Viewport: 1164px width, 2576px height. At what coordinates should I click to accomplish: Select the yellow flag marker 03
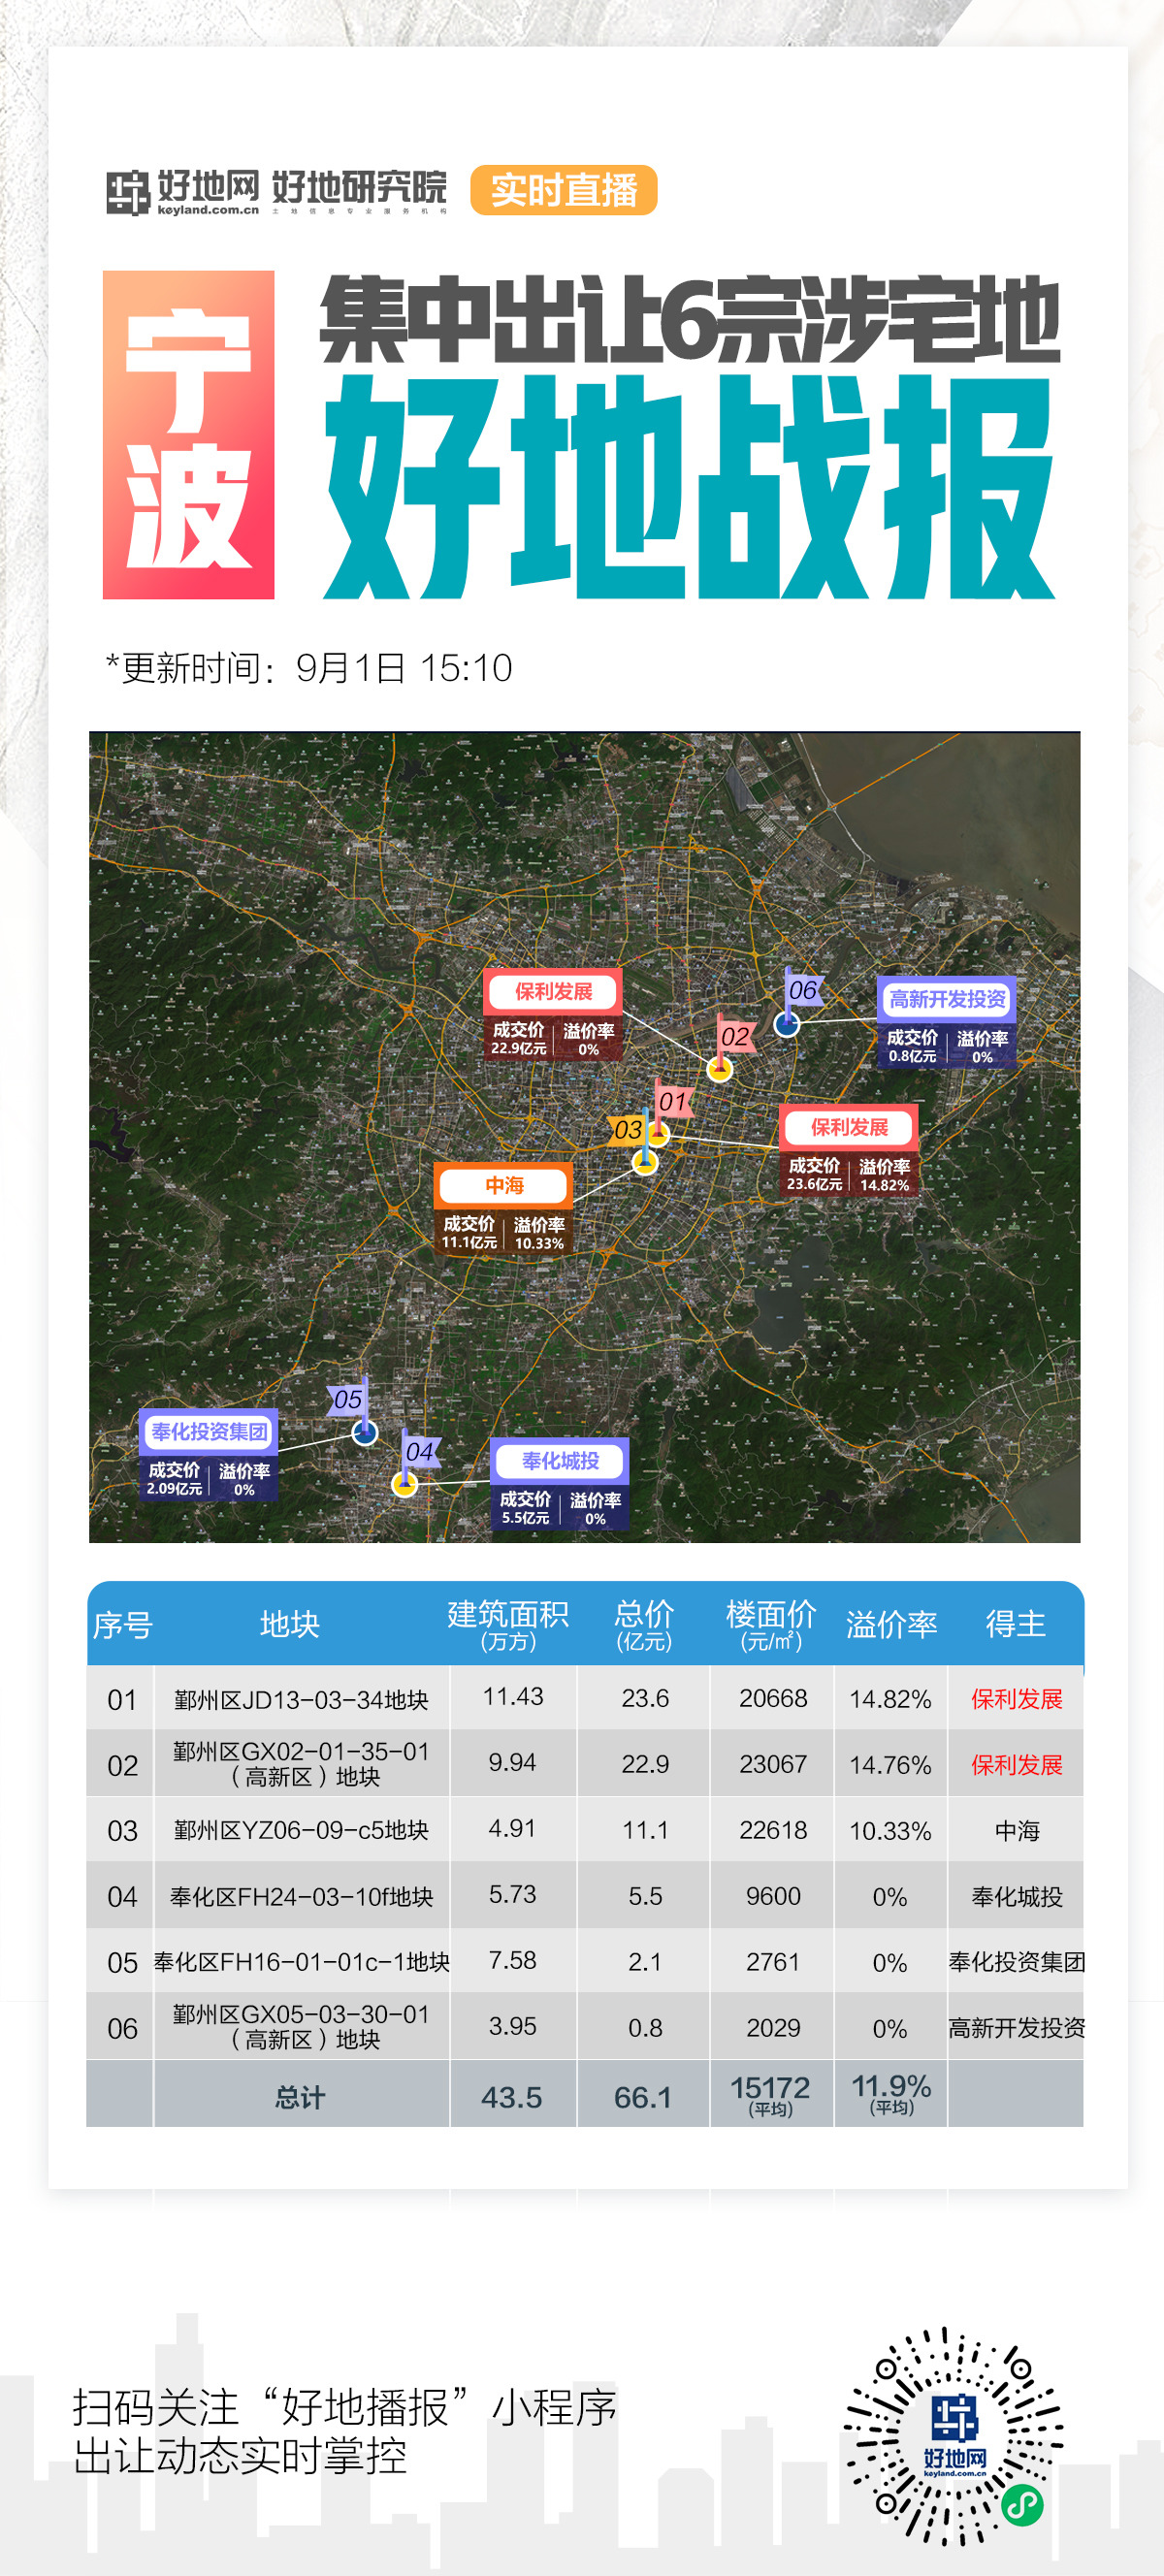pyautogui.click(x=627, y=1131)
